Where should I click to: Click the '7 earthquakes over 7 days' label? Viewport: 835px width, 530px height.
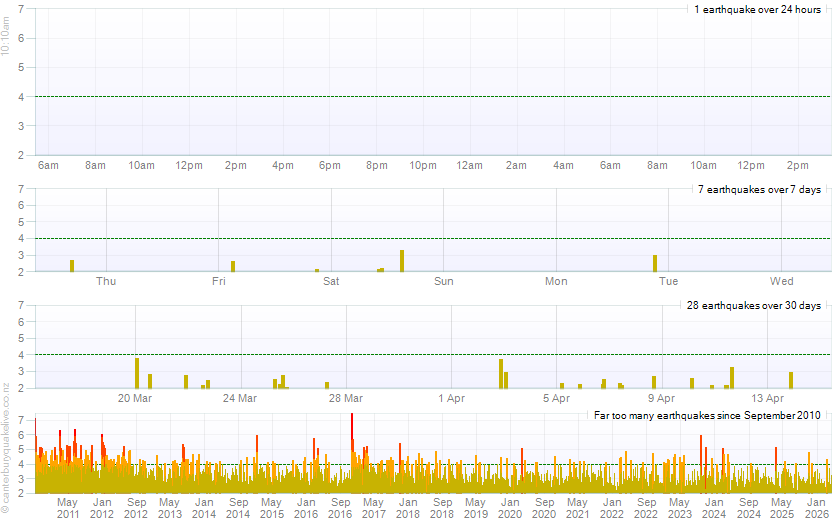759,189
